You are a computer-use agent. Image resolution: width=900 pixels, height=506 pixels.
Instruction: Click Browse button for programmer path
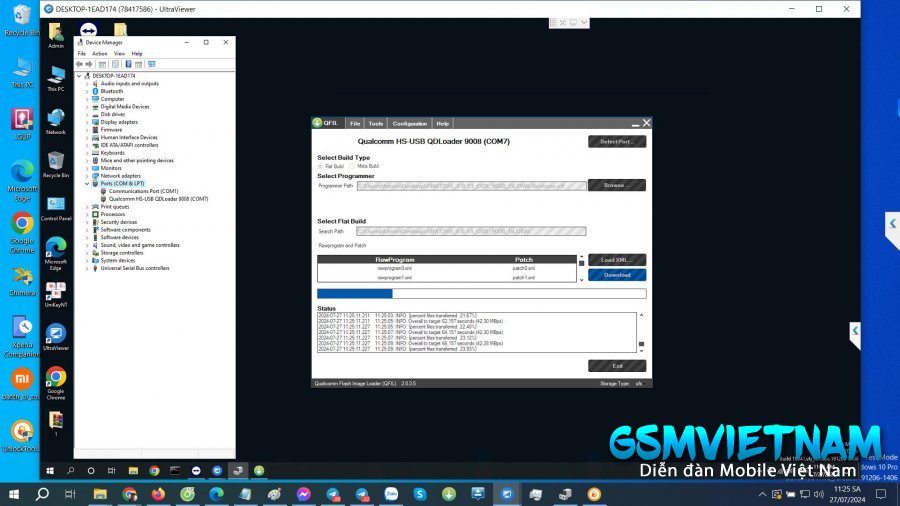pyautogui.click(x=617, y=185)
